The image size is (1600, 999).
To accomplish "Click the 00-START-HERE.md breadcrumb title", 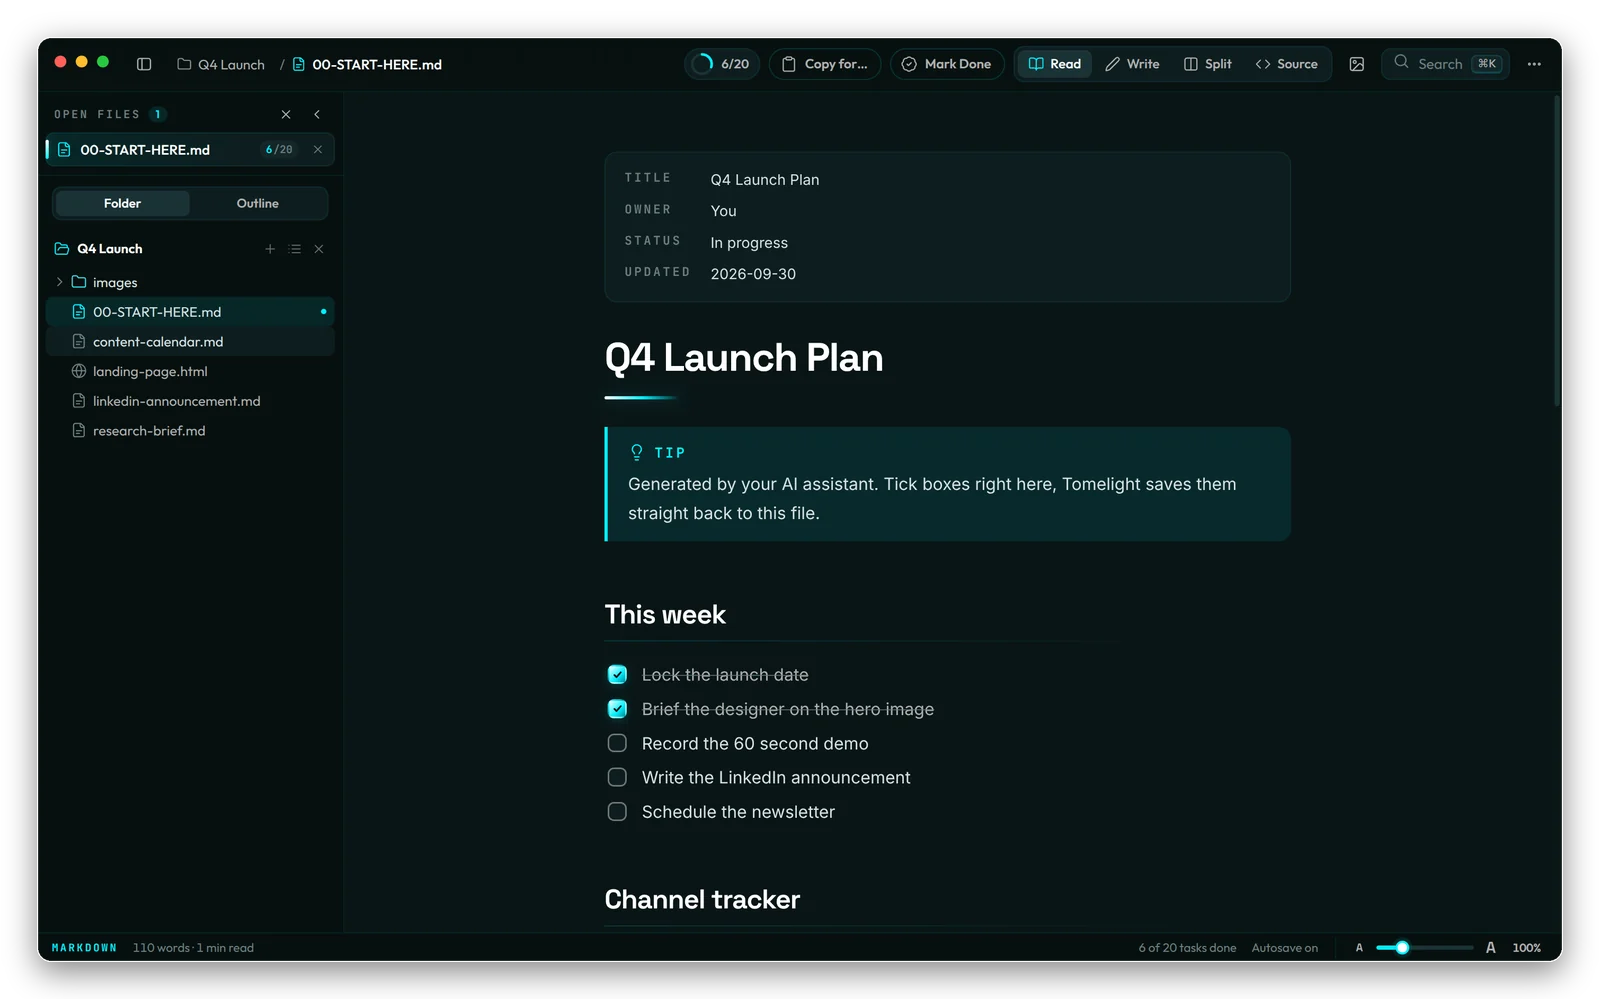I will click(x=367, y=64).
